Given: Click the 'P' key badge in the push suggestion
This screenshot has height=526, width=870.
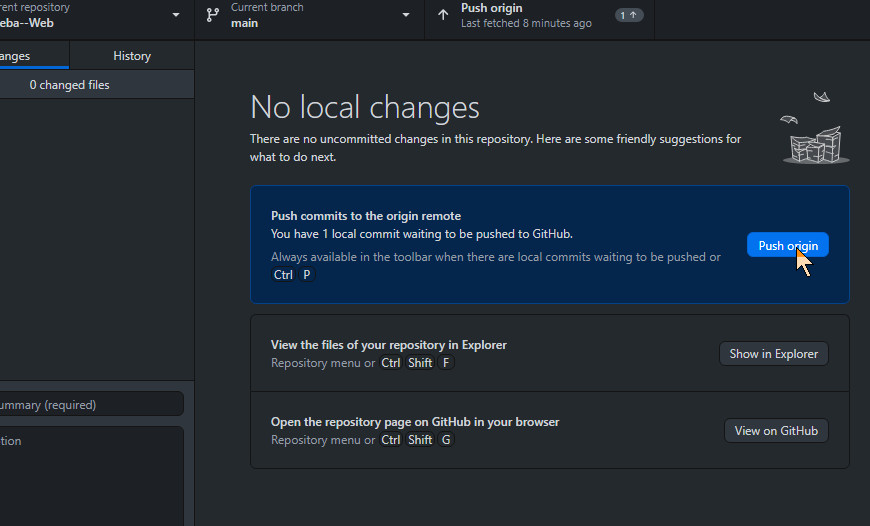Looking at the screenshot, I should click(x=306, y=274).
